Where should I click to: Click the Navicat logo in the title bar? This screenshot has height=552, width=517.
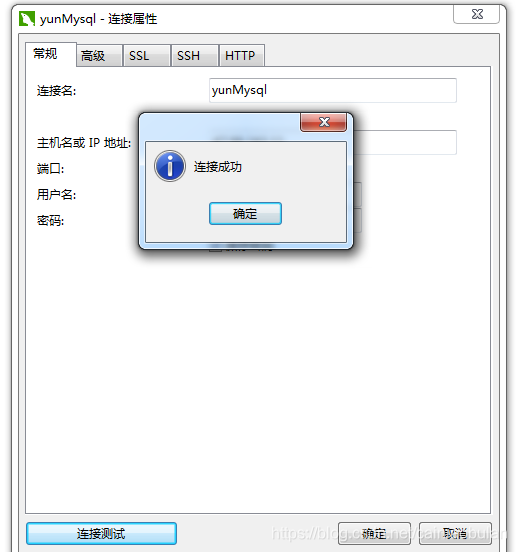[27, 19]
